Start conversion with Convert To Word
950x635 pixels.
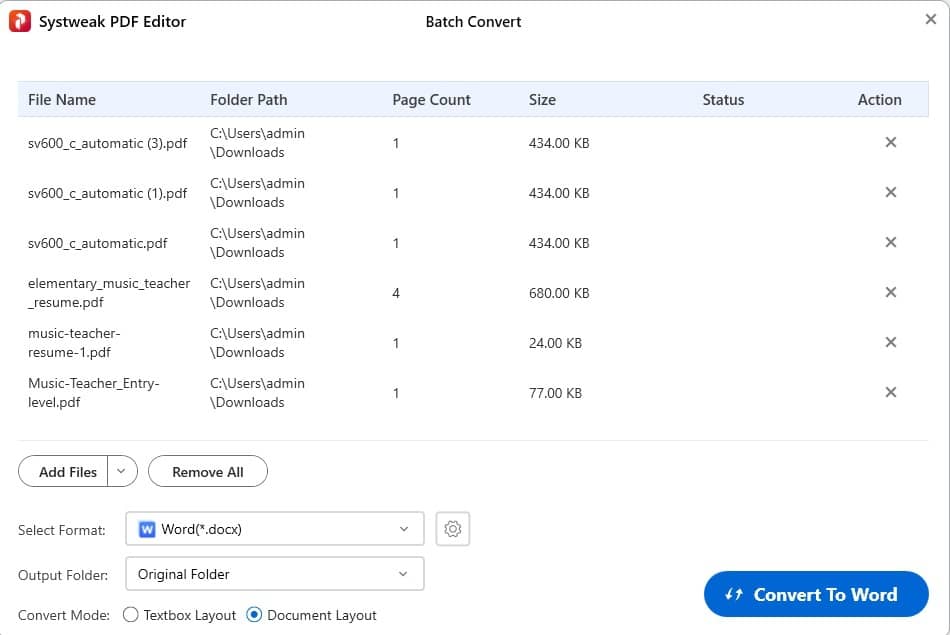point(815,594)
